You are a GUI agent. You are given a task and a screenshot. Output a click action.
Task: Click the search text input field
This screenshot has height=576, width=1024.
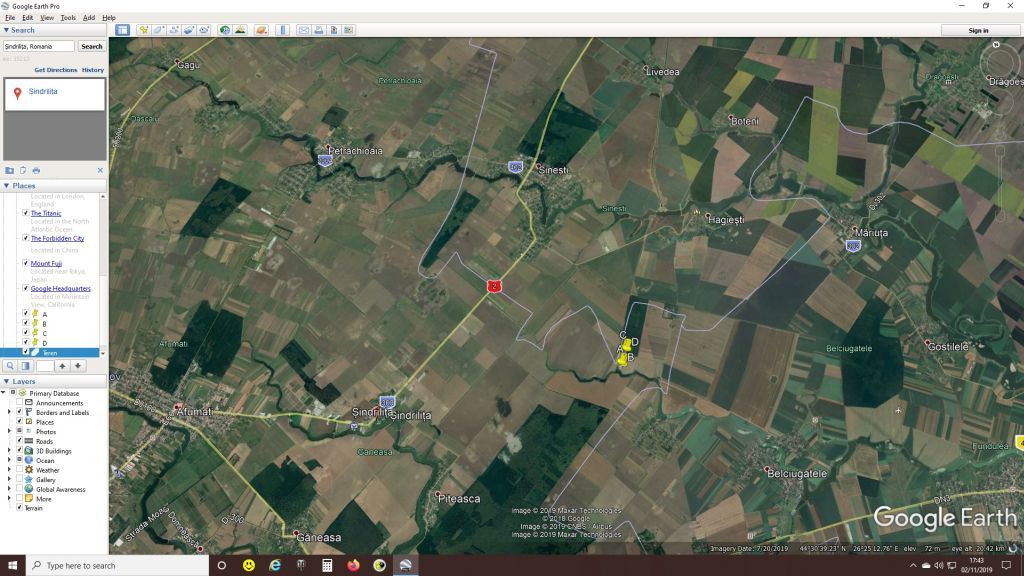(38, 46)
